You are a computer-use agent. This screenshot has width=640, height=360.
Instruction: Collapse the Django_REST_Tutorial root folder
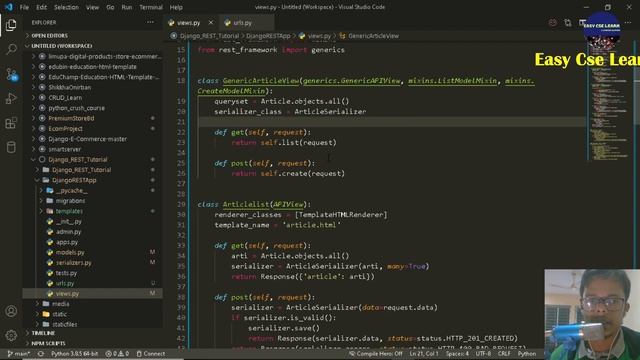pos(78,159)
